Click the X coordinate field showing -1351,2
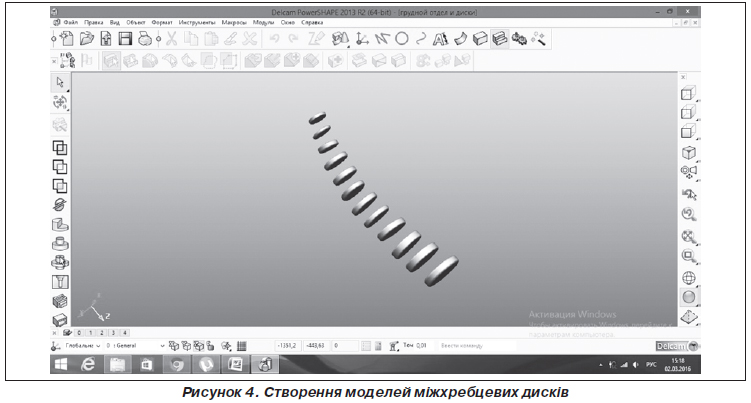 [x=287, y=345]
